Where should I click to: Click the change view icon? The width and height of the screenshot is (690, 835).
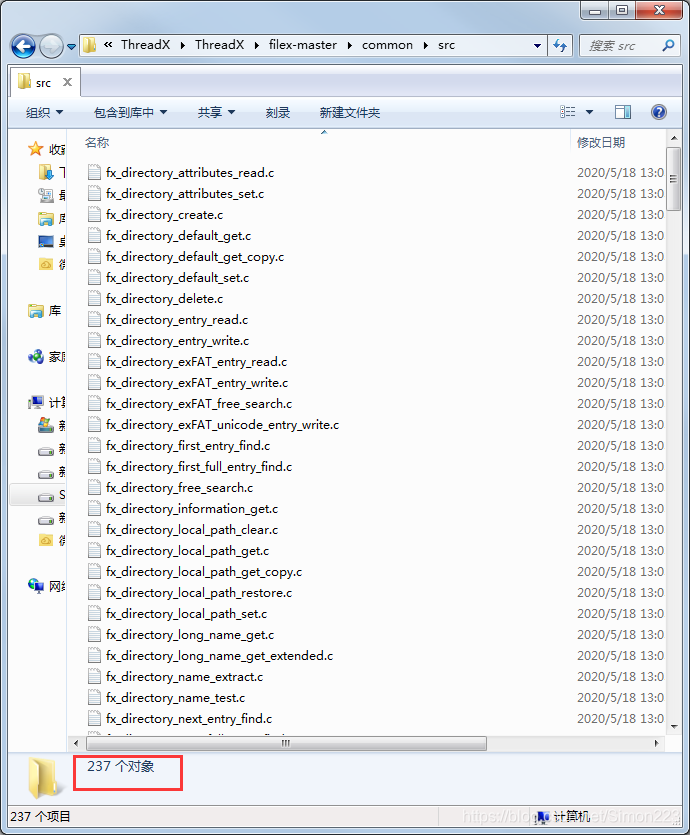[x=568, y=112]
